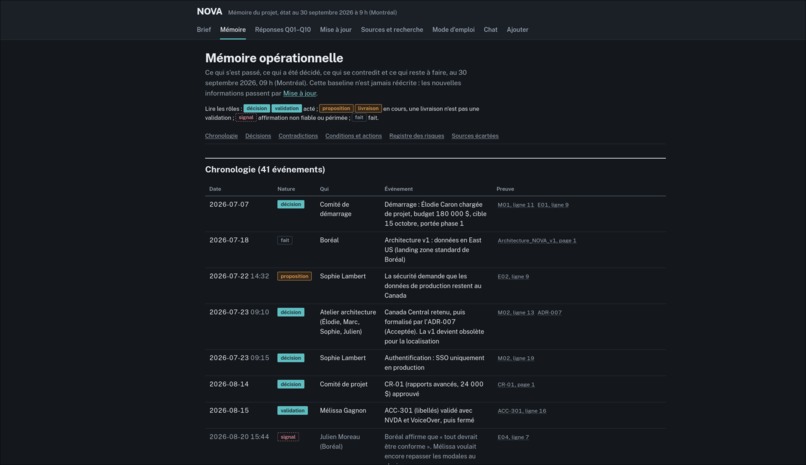Click 'Boréal' in the Qui column
The image size is (806, 465).
pos(329,240)
